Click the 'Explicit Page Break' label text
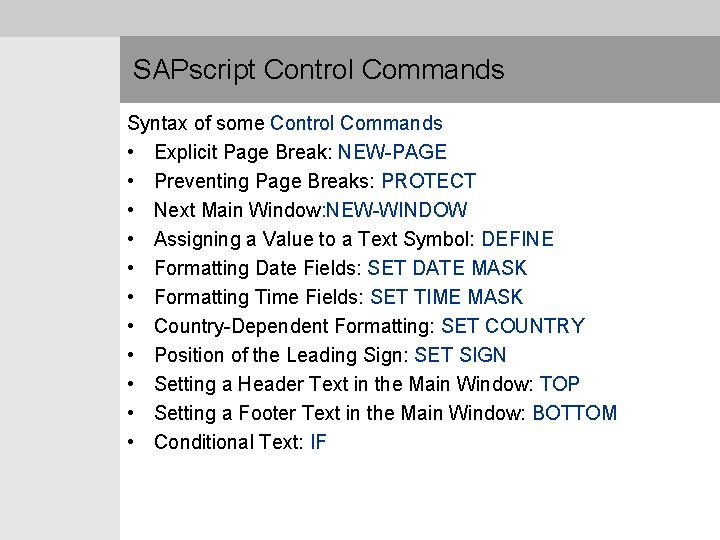The width and height of the screenshot is (720, 540). 242,152
